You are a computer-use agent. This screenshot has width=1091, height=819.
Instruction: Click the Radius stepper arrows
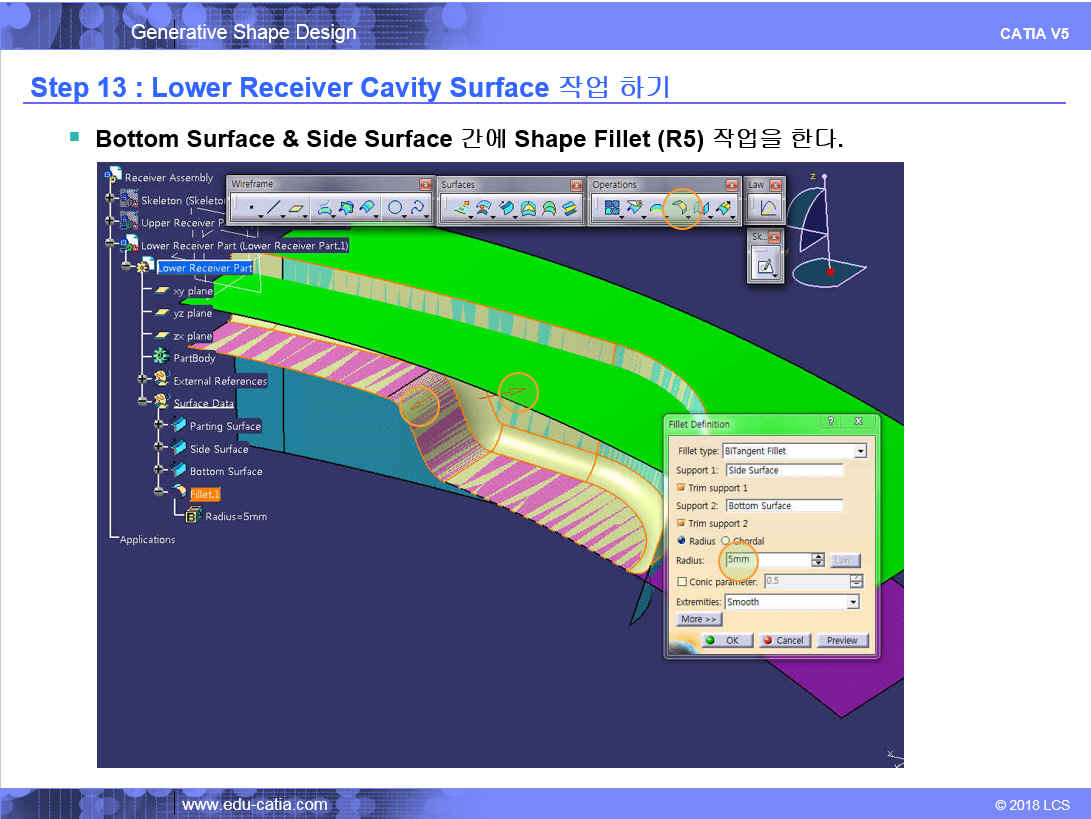pyautogui.click(x=818, y=560)
